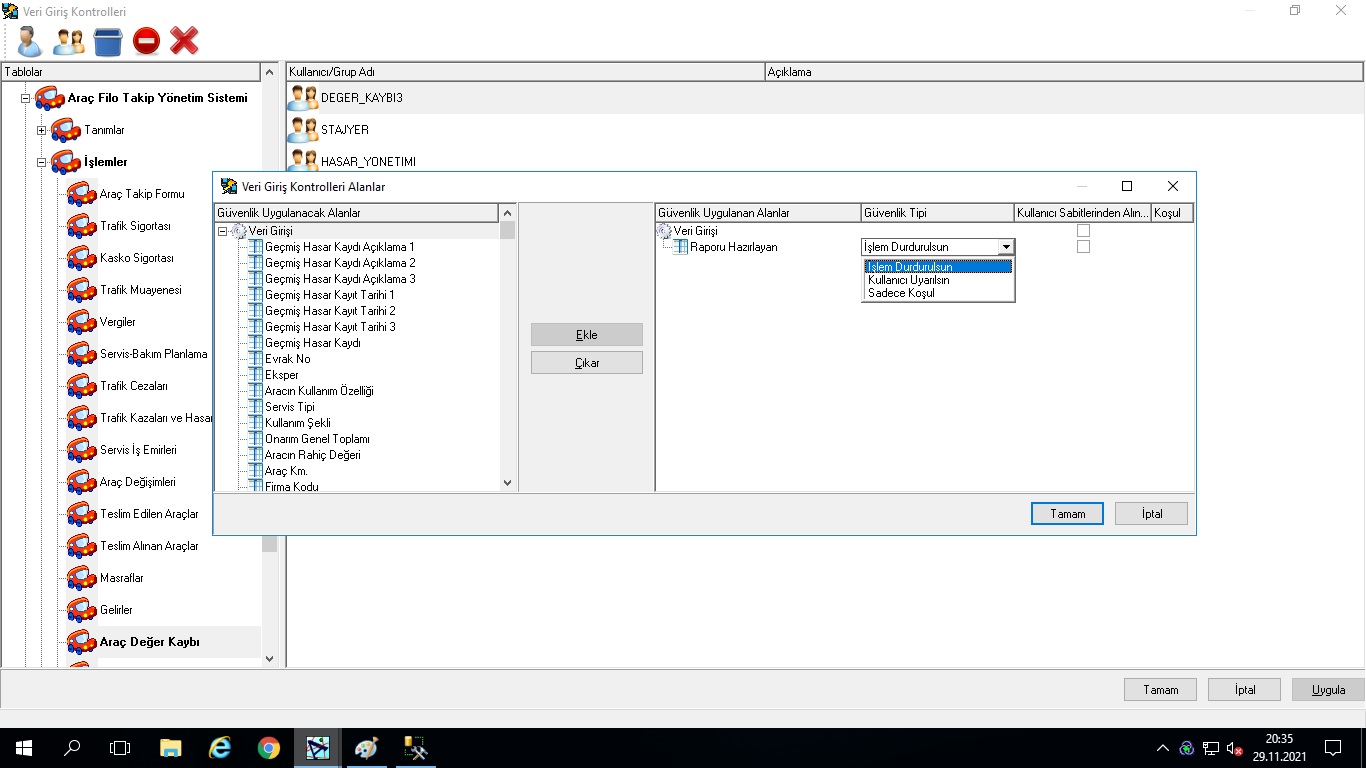The height and width of the screenshot is (768, 1366).
Task: Click the Raporu Hazırlayan field icon
Action: [680, 247]
